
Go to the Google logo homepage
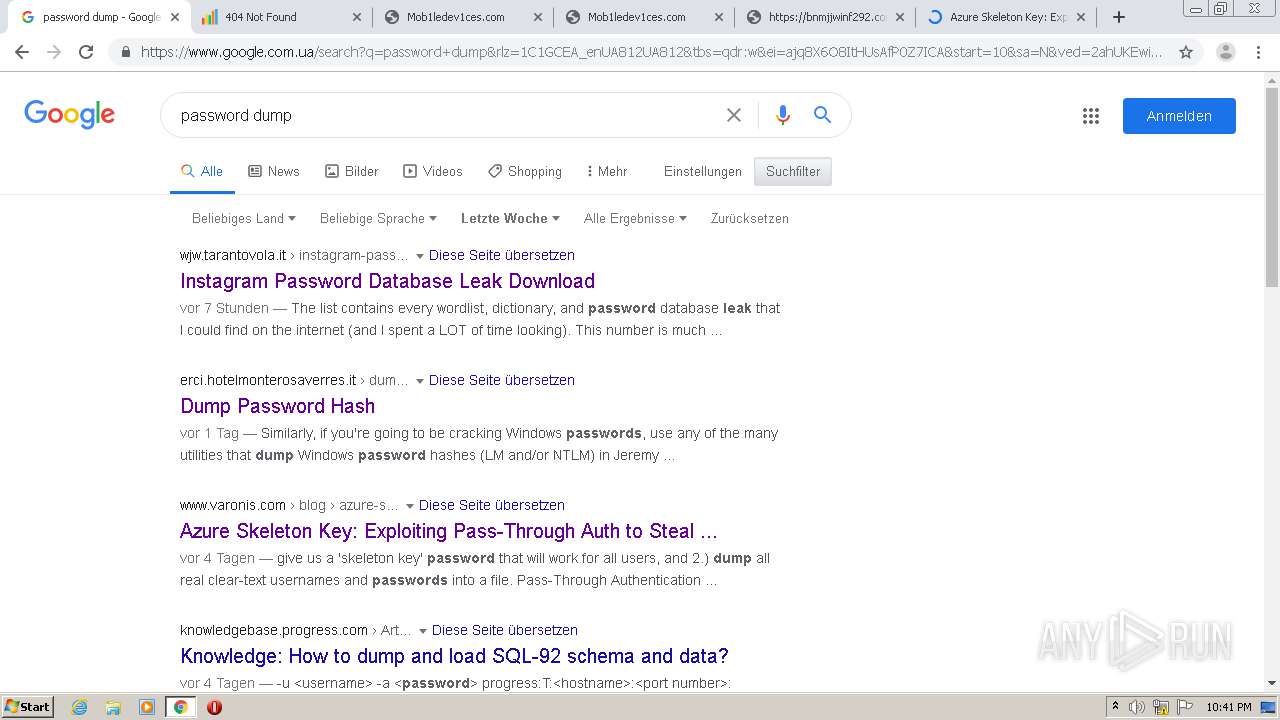point(70,114)
